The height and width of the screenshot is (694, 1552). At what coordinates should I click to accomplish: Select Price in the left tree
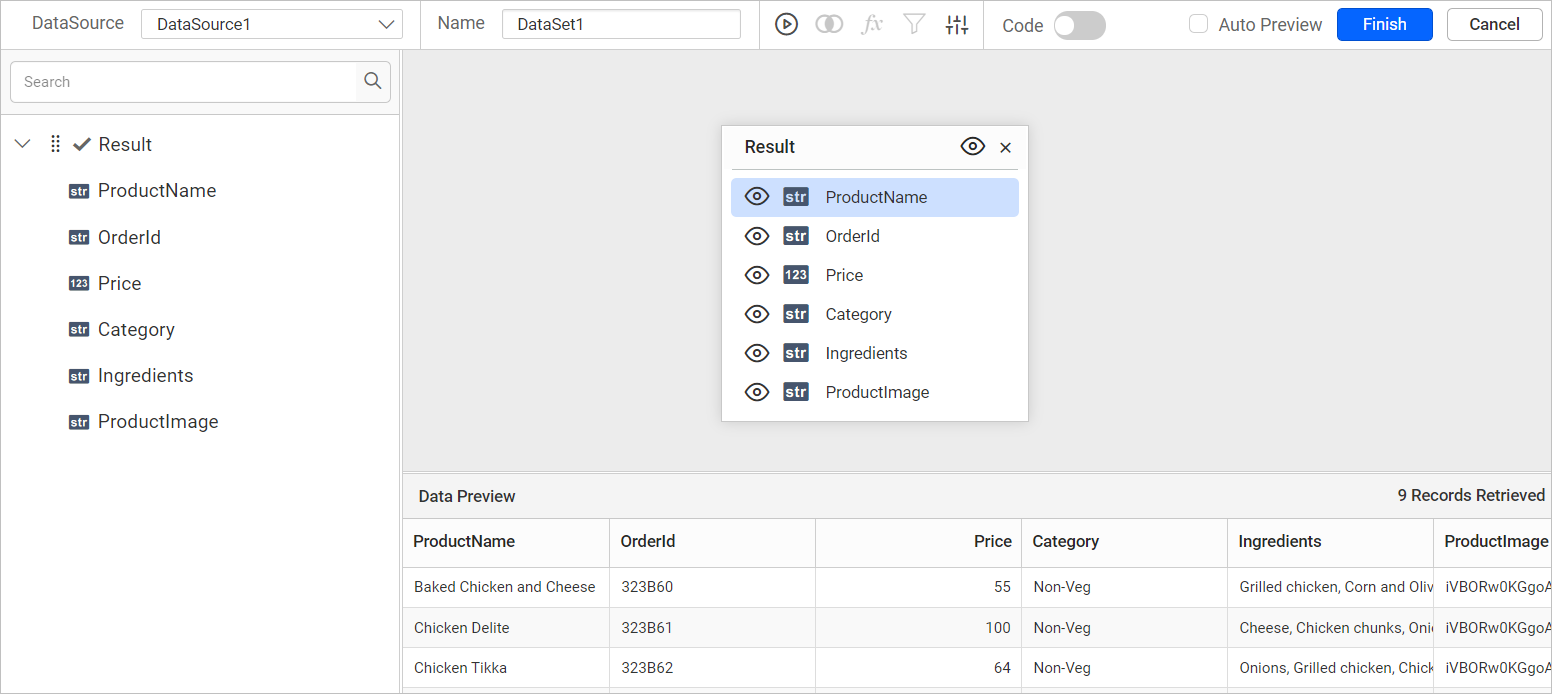tap(119, 283)
